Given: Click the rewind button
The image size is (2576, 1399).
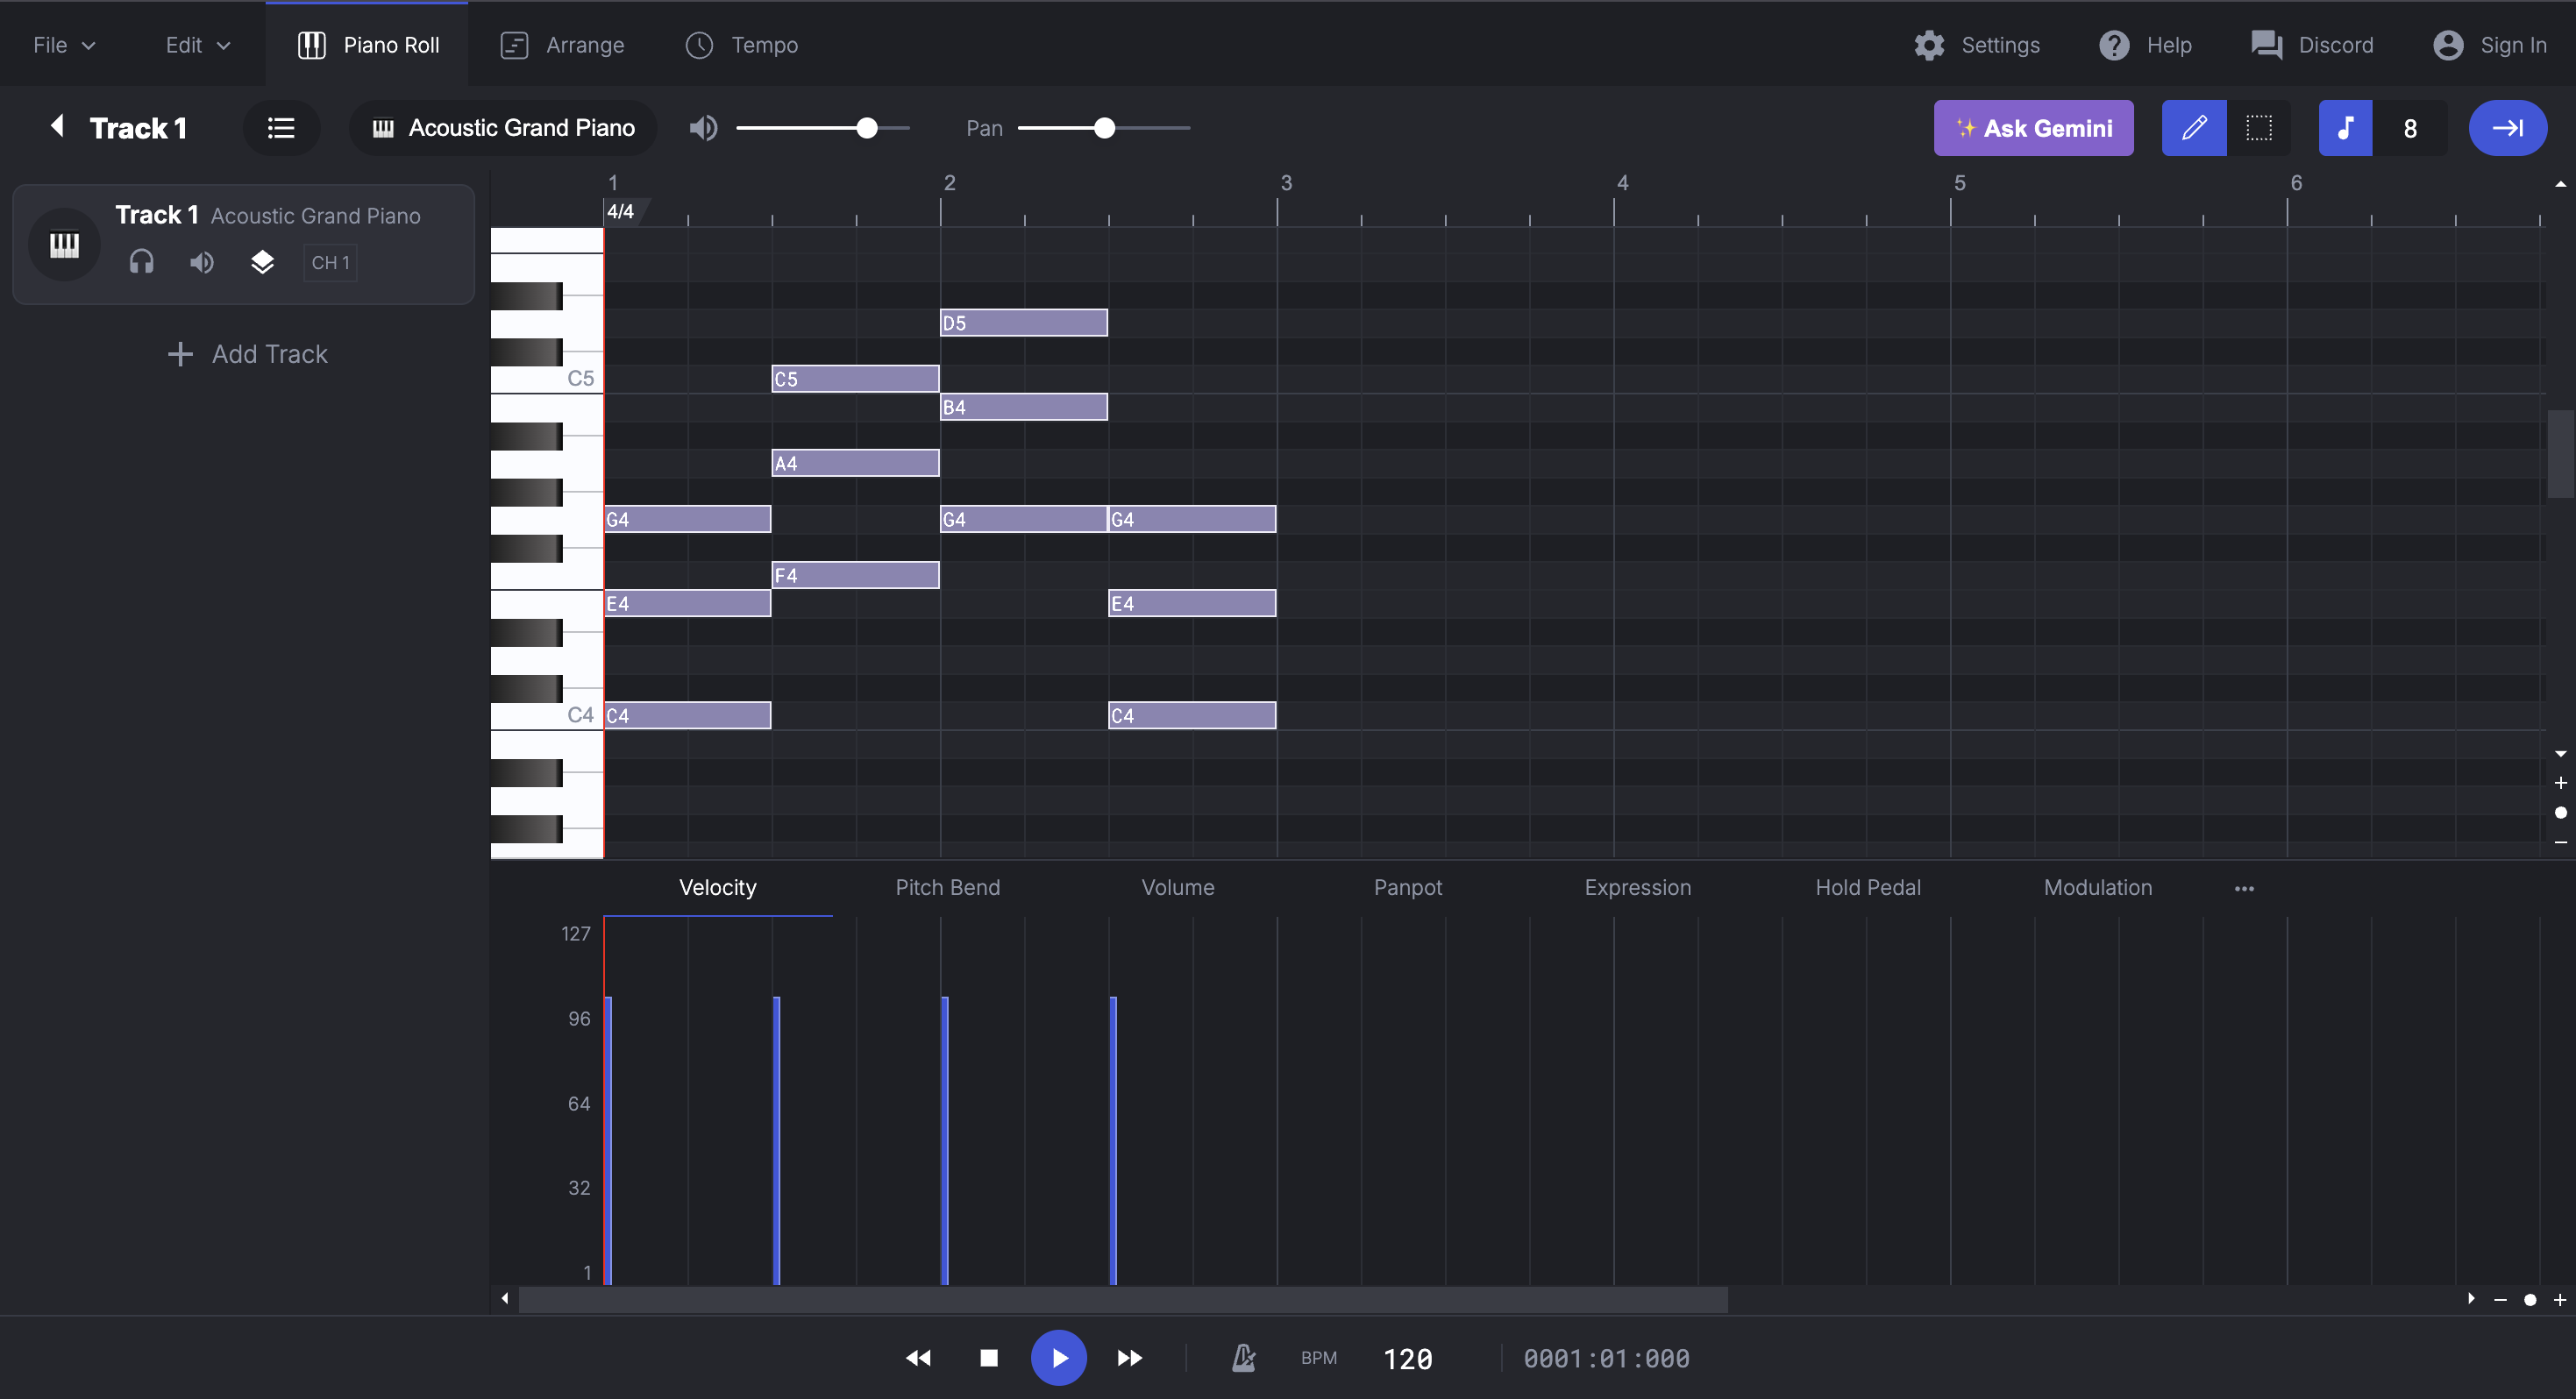Looking at the screenshot, I should (918, 1357).
